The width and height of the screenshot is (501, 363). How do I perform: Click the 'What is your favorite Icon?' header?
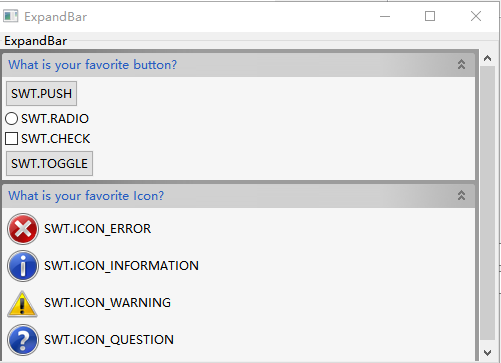click(x=86, y=196)
